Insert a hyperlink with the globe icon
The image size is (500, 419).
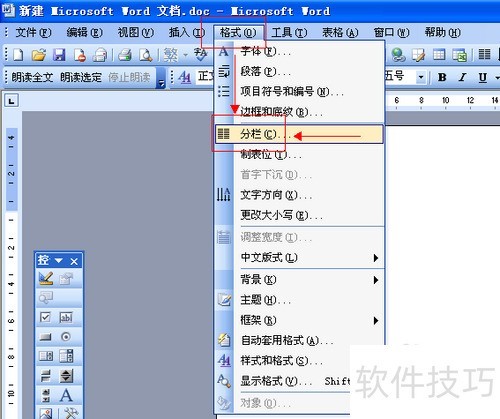click(x=399, y=55)
